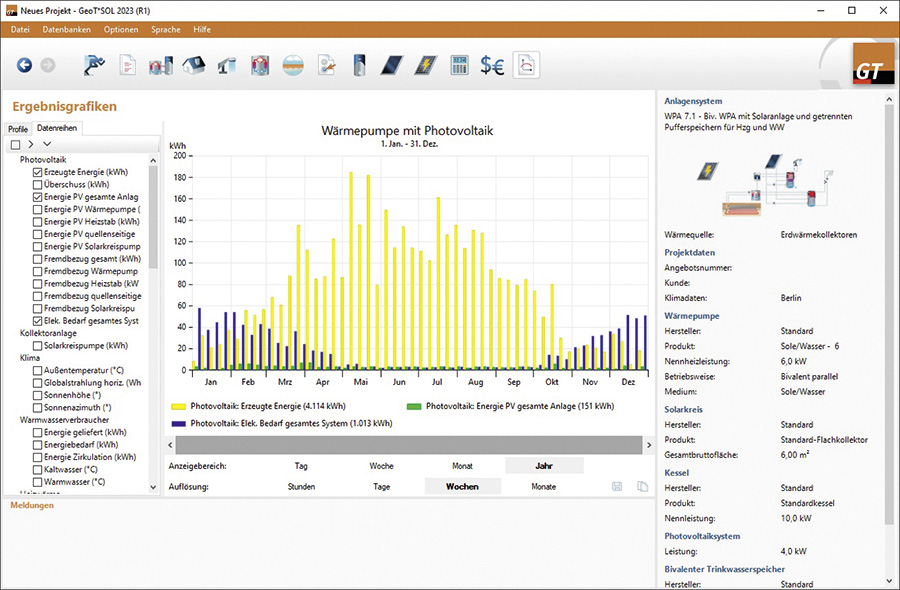Switch to the Profile tab
Screen dimensions: 900x590
[18, 129]
